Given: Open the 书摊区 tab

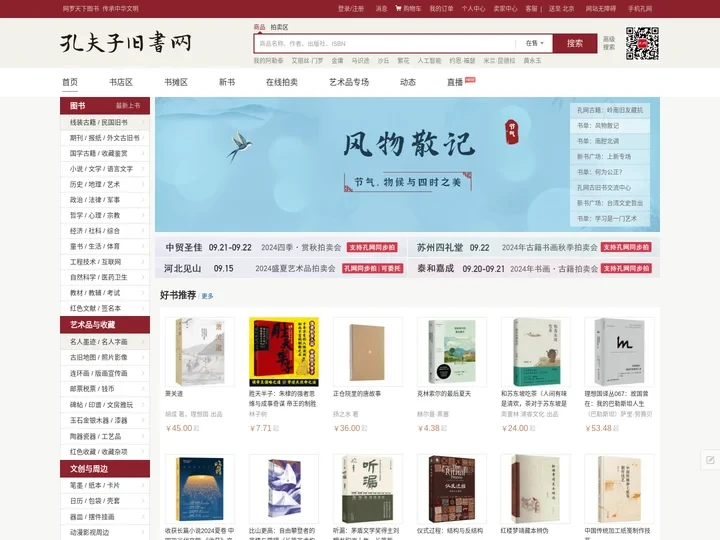Looking at the screenshot, I should click(176, 82).
